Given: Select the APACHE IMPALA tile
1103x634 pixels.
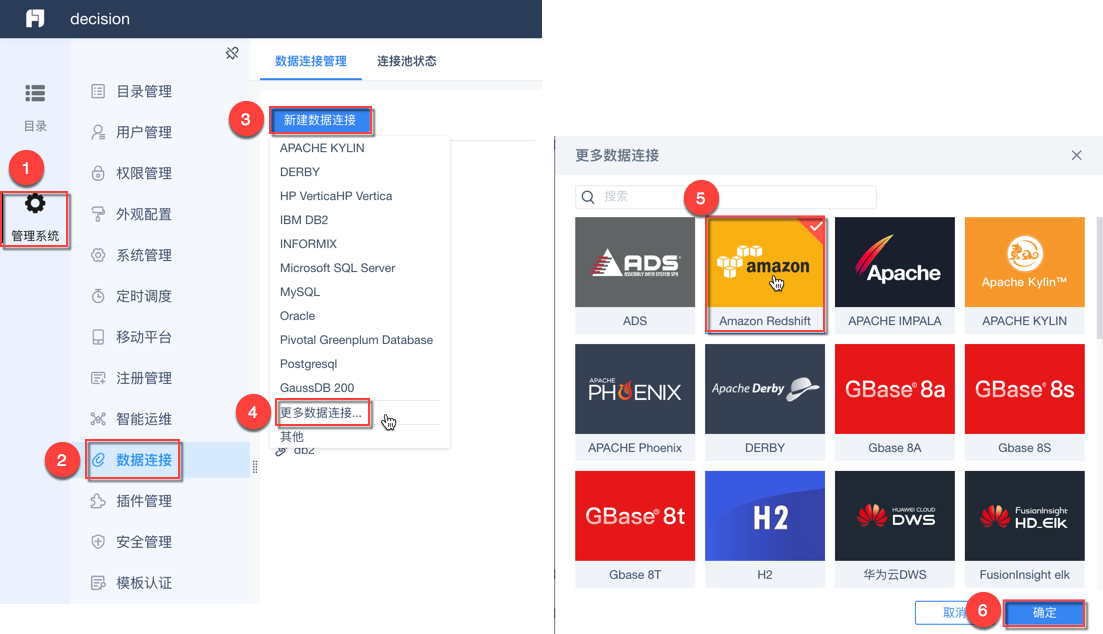Looking at the screenshot, I should tap(895, 274).
